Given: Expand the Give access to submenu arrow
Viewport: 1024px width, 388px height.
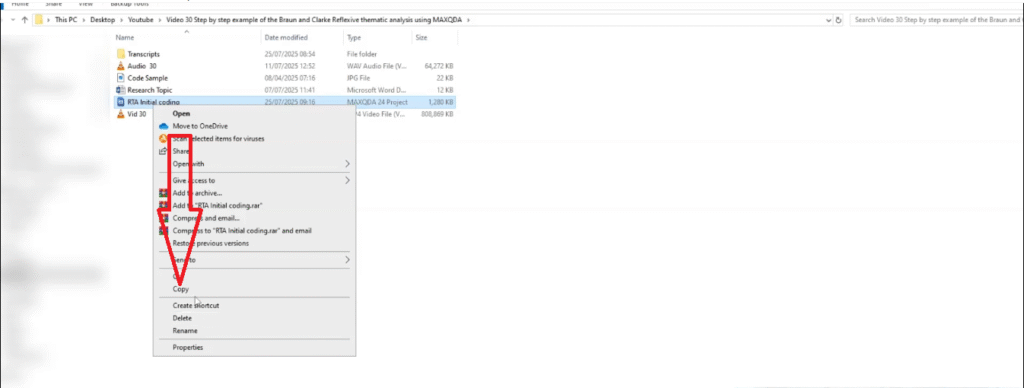Looking at the screenshot, I should tap(347, 180).
